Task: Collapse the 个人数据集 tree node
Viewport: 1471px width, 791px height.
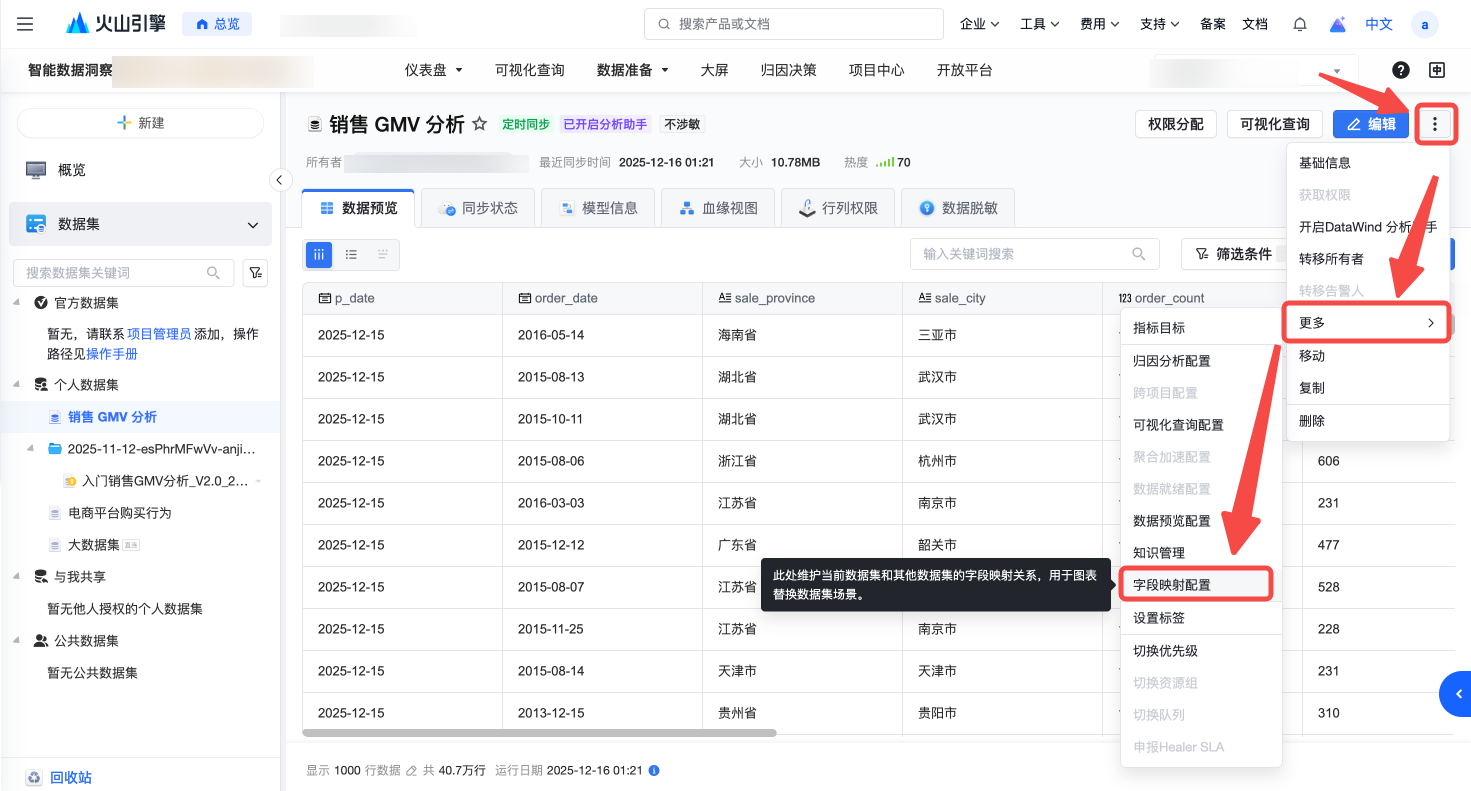Action: pyautogui.click(x=17, y=385)
